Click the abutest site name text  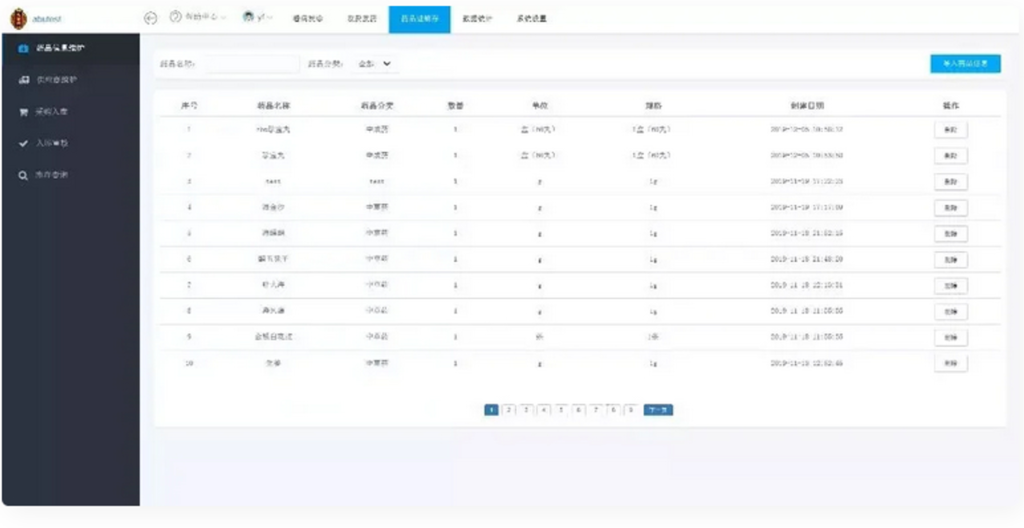(46, 20)
